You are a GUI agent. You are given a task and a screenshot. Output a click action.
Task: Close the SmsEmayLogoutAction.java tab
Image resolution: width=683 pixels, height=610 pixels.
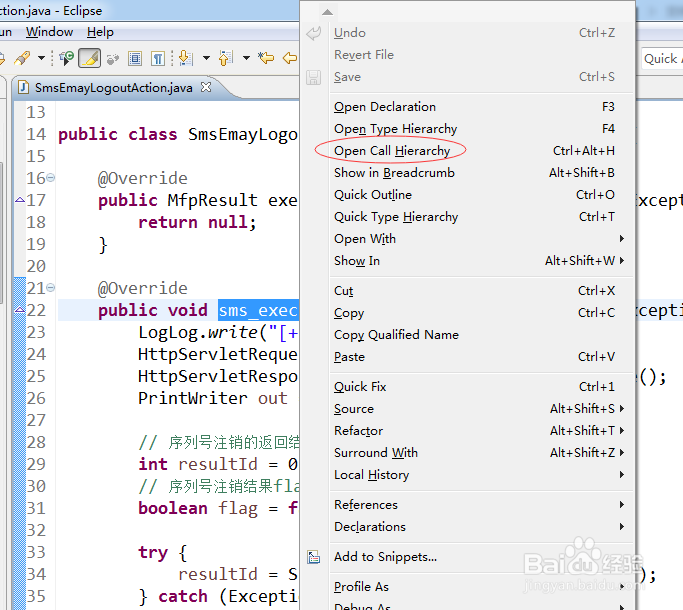coord(206,87)
